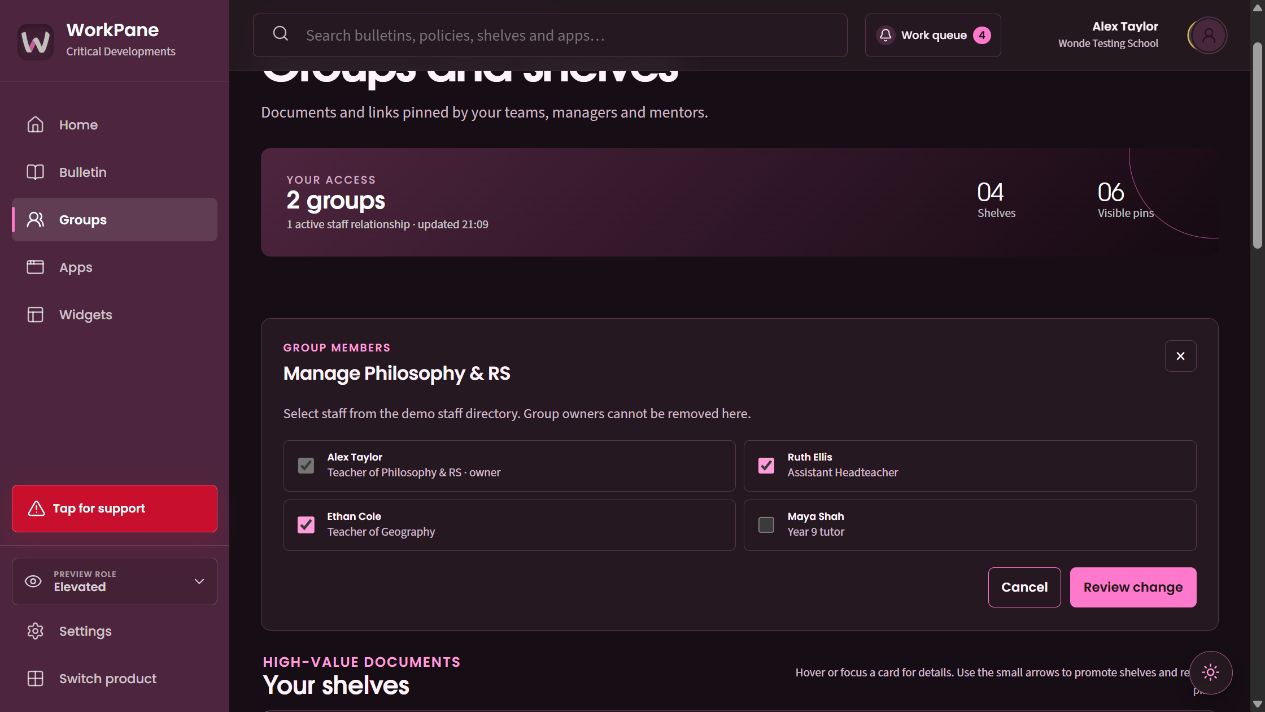
Task: Toggle light theme sun button
Action: [1211, 672]
